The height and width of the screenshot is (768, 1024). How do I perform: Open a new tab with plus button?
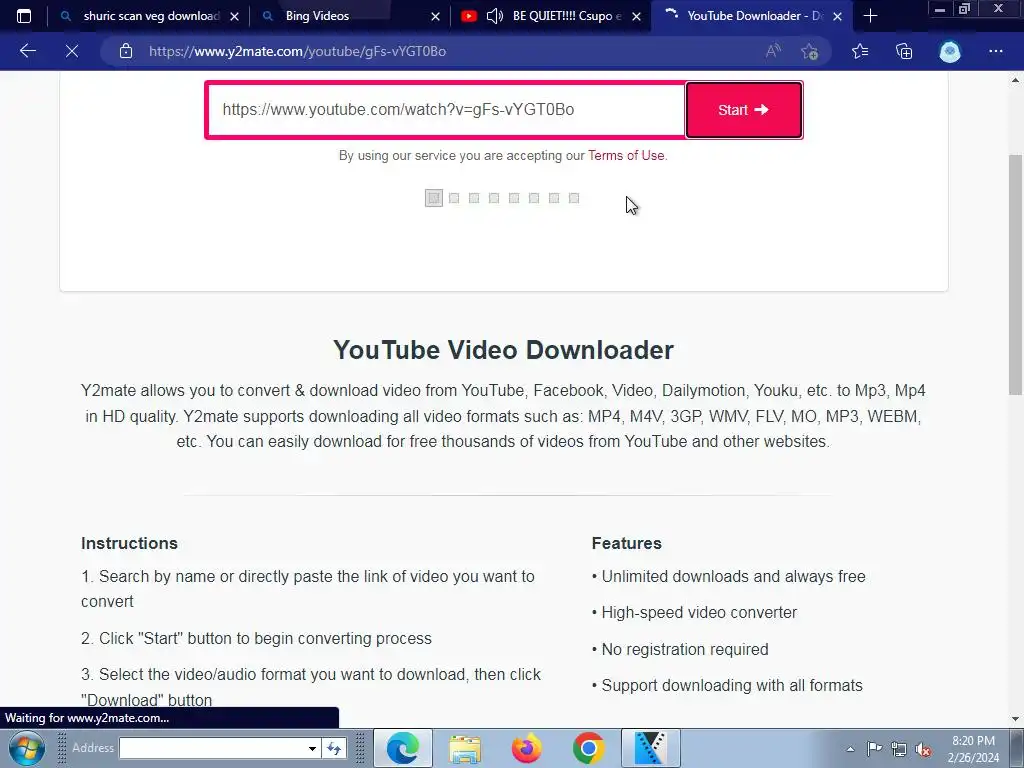(870, 16)
